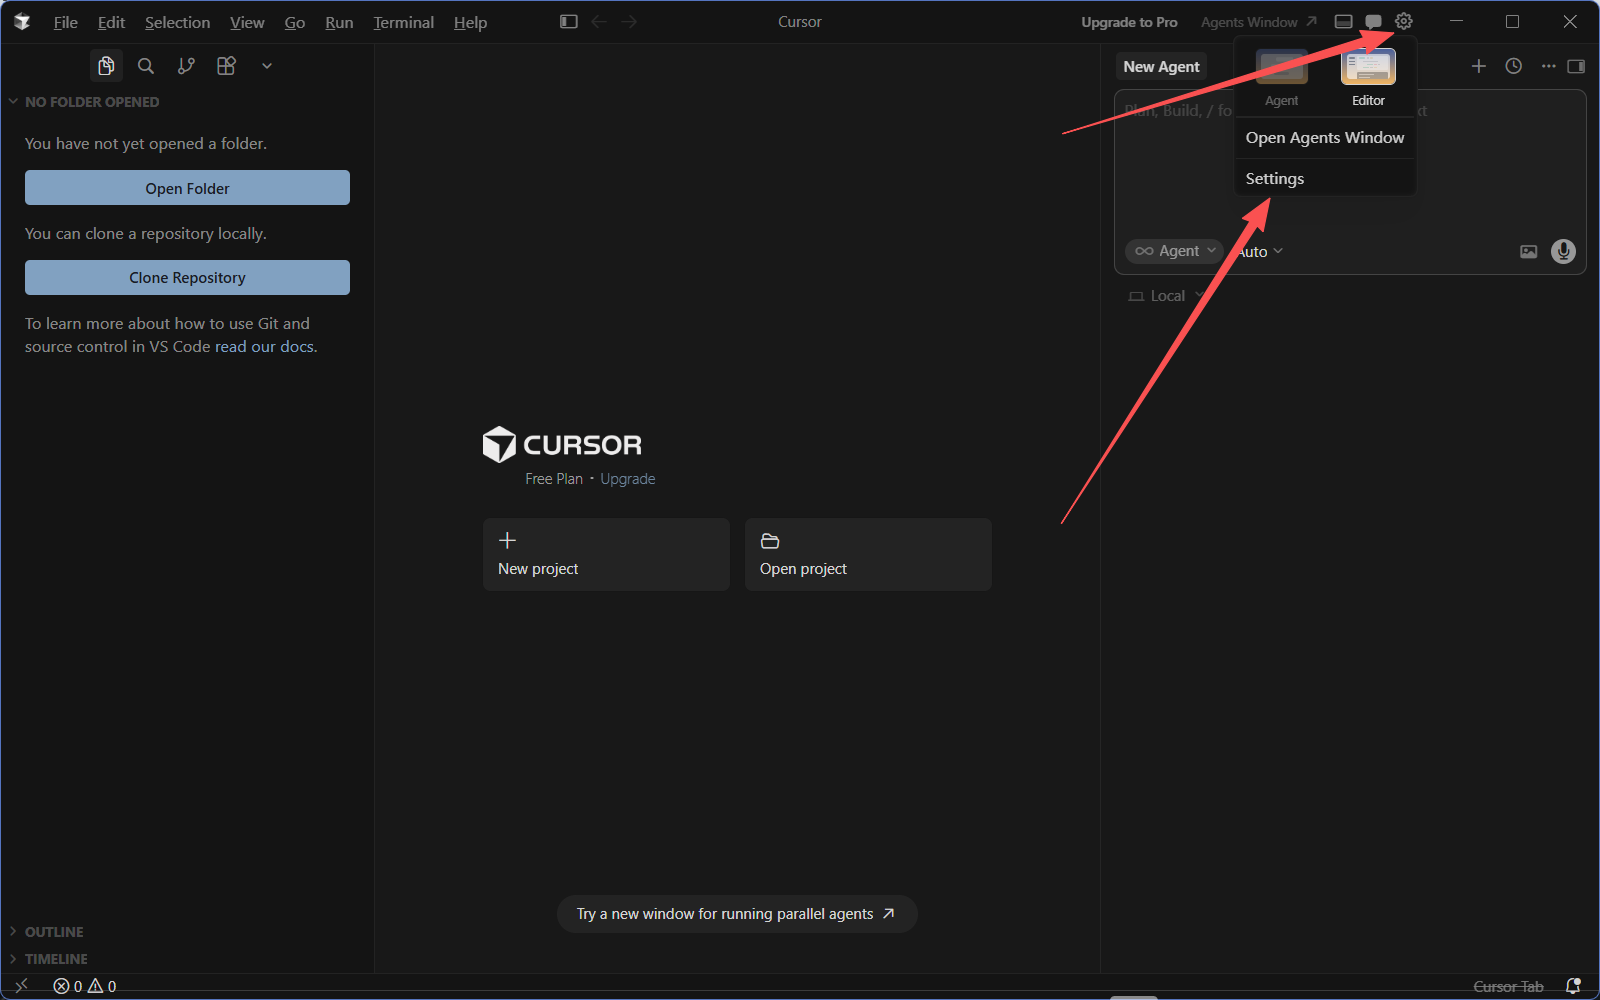This screenshot has height=1000, width=1600.
Task: Go back with the title bar left arrow
Action: 599,21
